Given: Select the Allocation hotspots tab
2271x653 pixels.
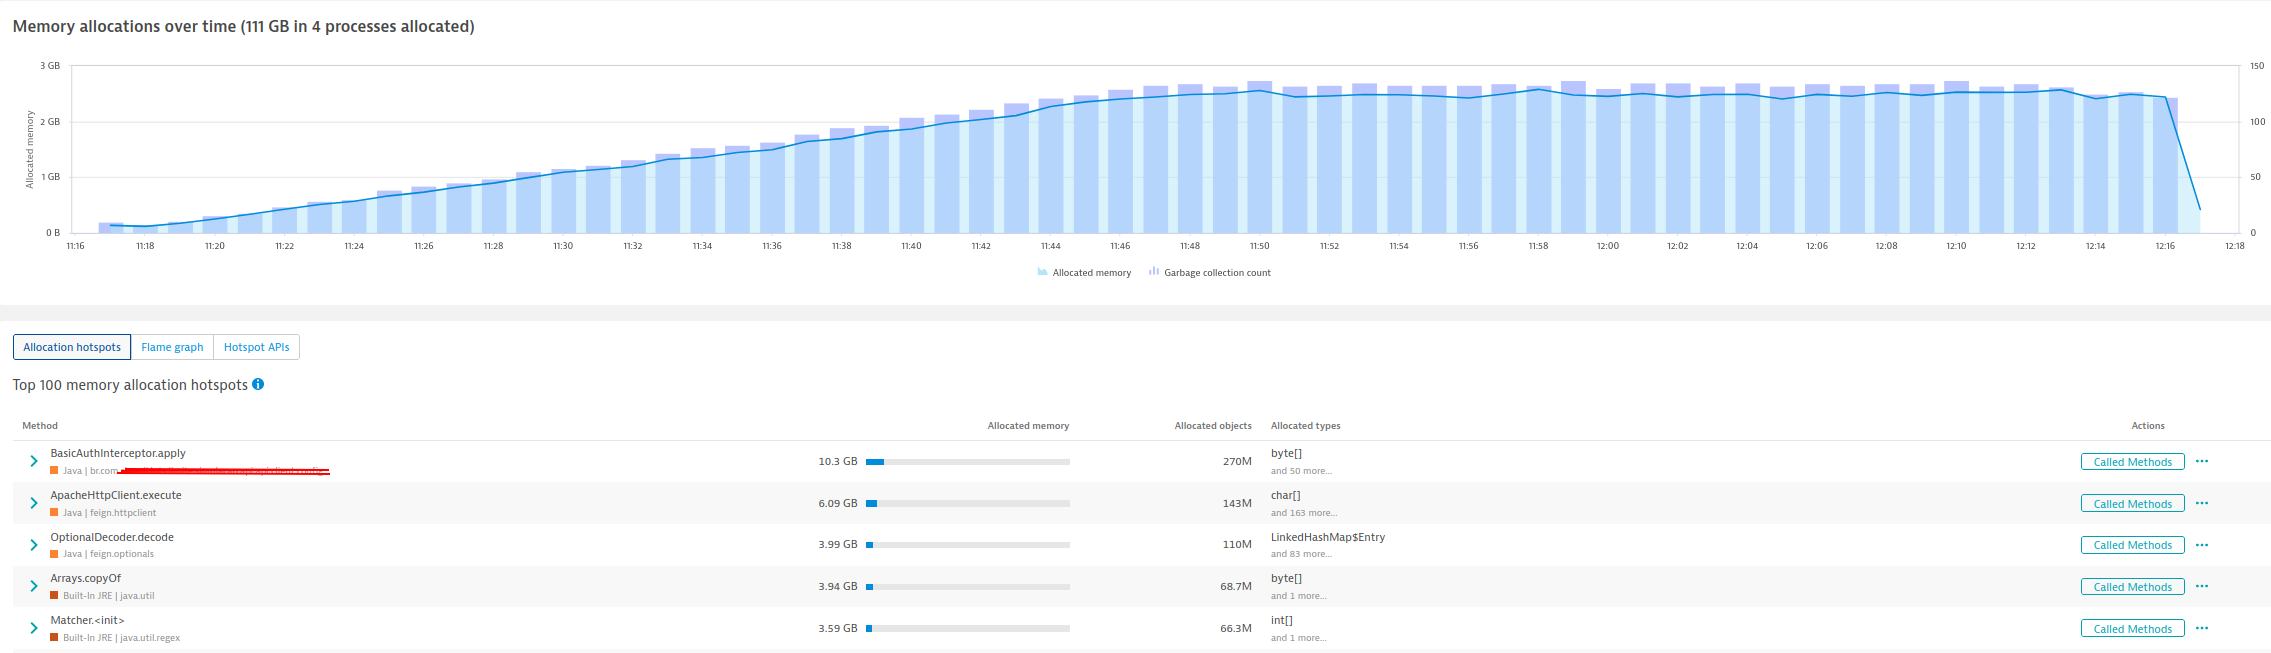Looking at the screenshot, I should [72, 347].
